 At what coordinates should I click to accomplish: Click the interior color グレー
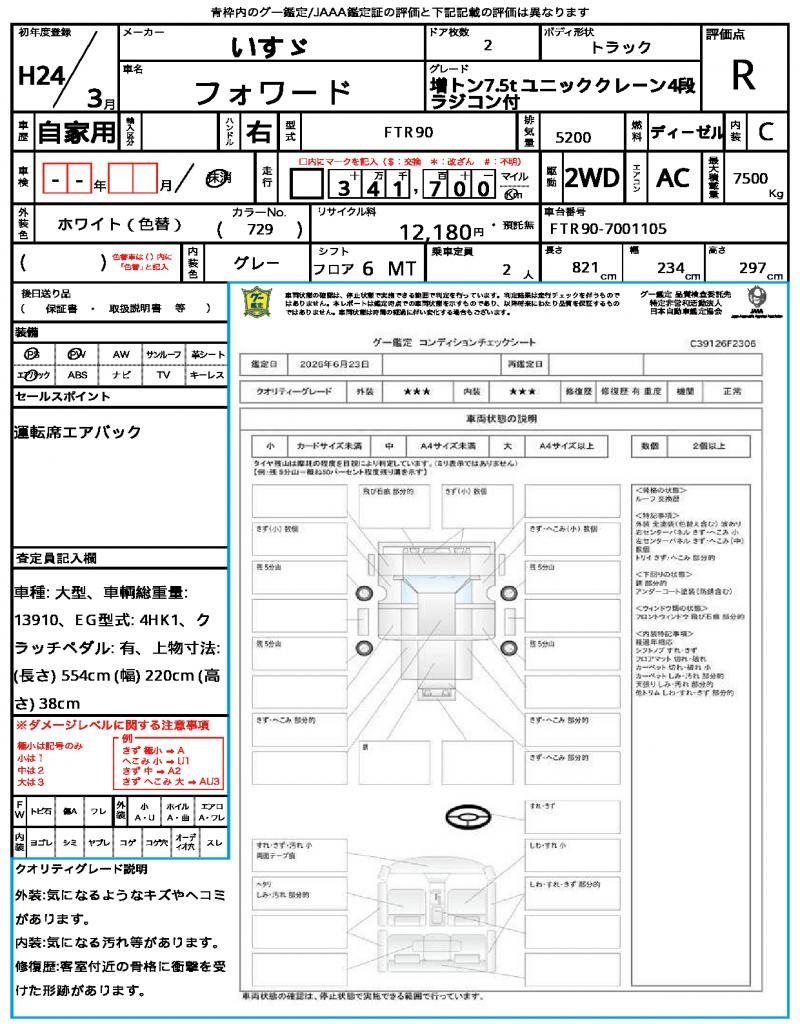coord(257,263)
